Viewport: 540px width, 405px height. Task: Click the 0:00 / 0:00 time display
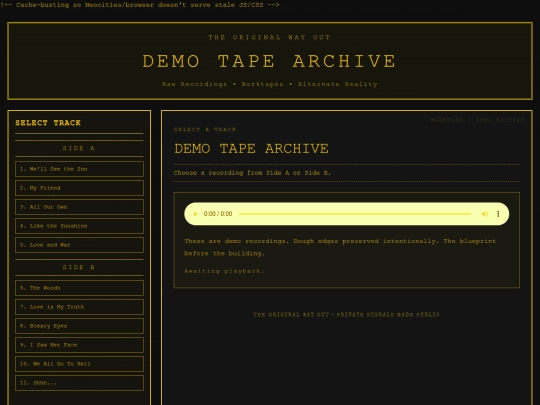point(218,214)
